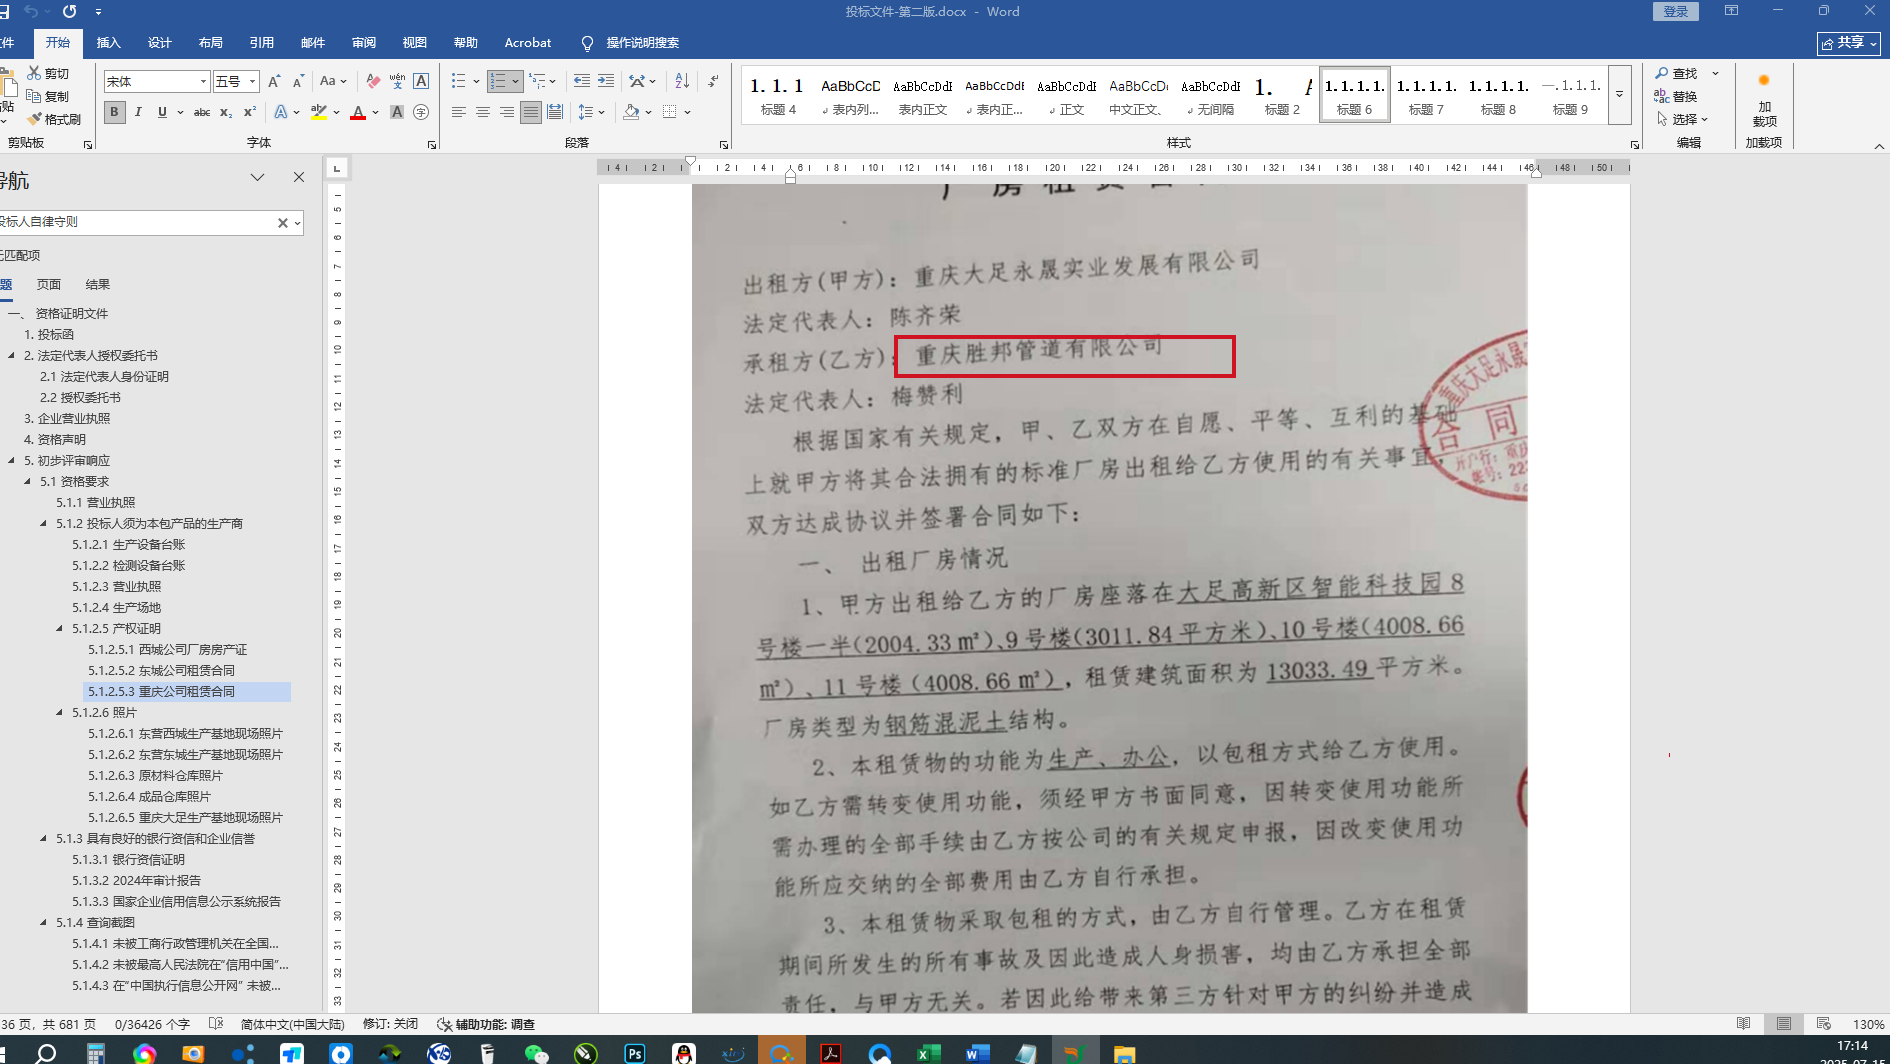The width and height of the screenshot is (1890, 1064).
Task: Click the 共享 (Share) button
Action: coord(1849,43)
